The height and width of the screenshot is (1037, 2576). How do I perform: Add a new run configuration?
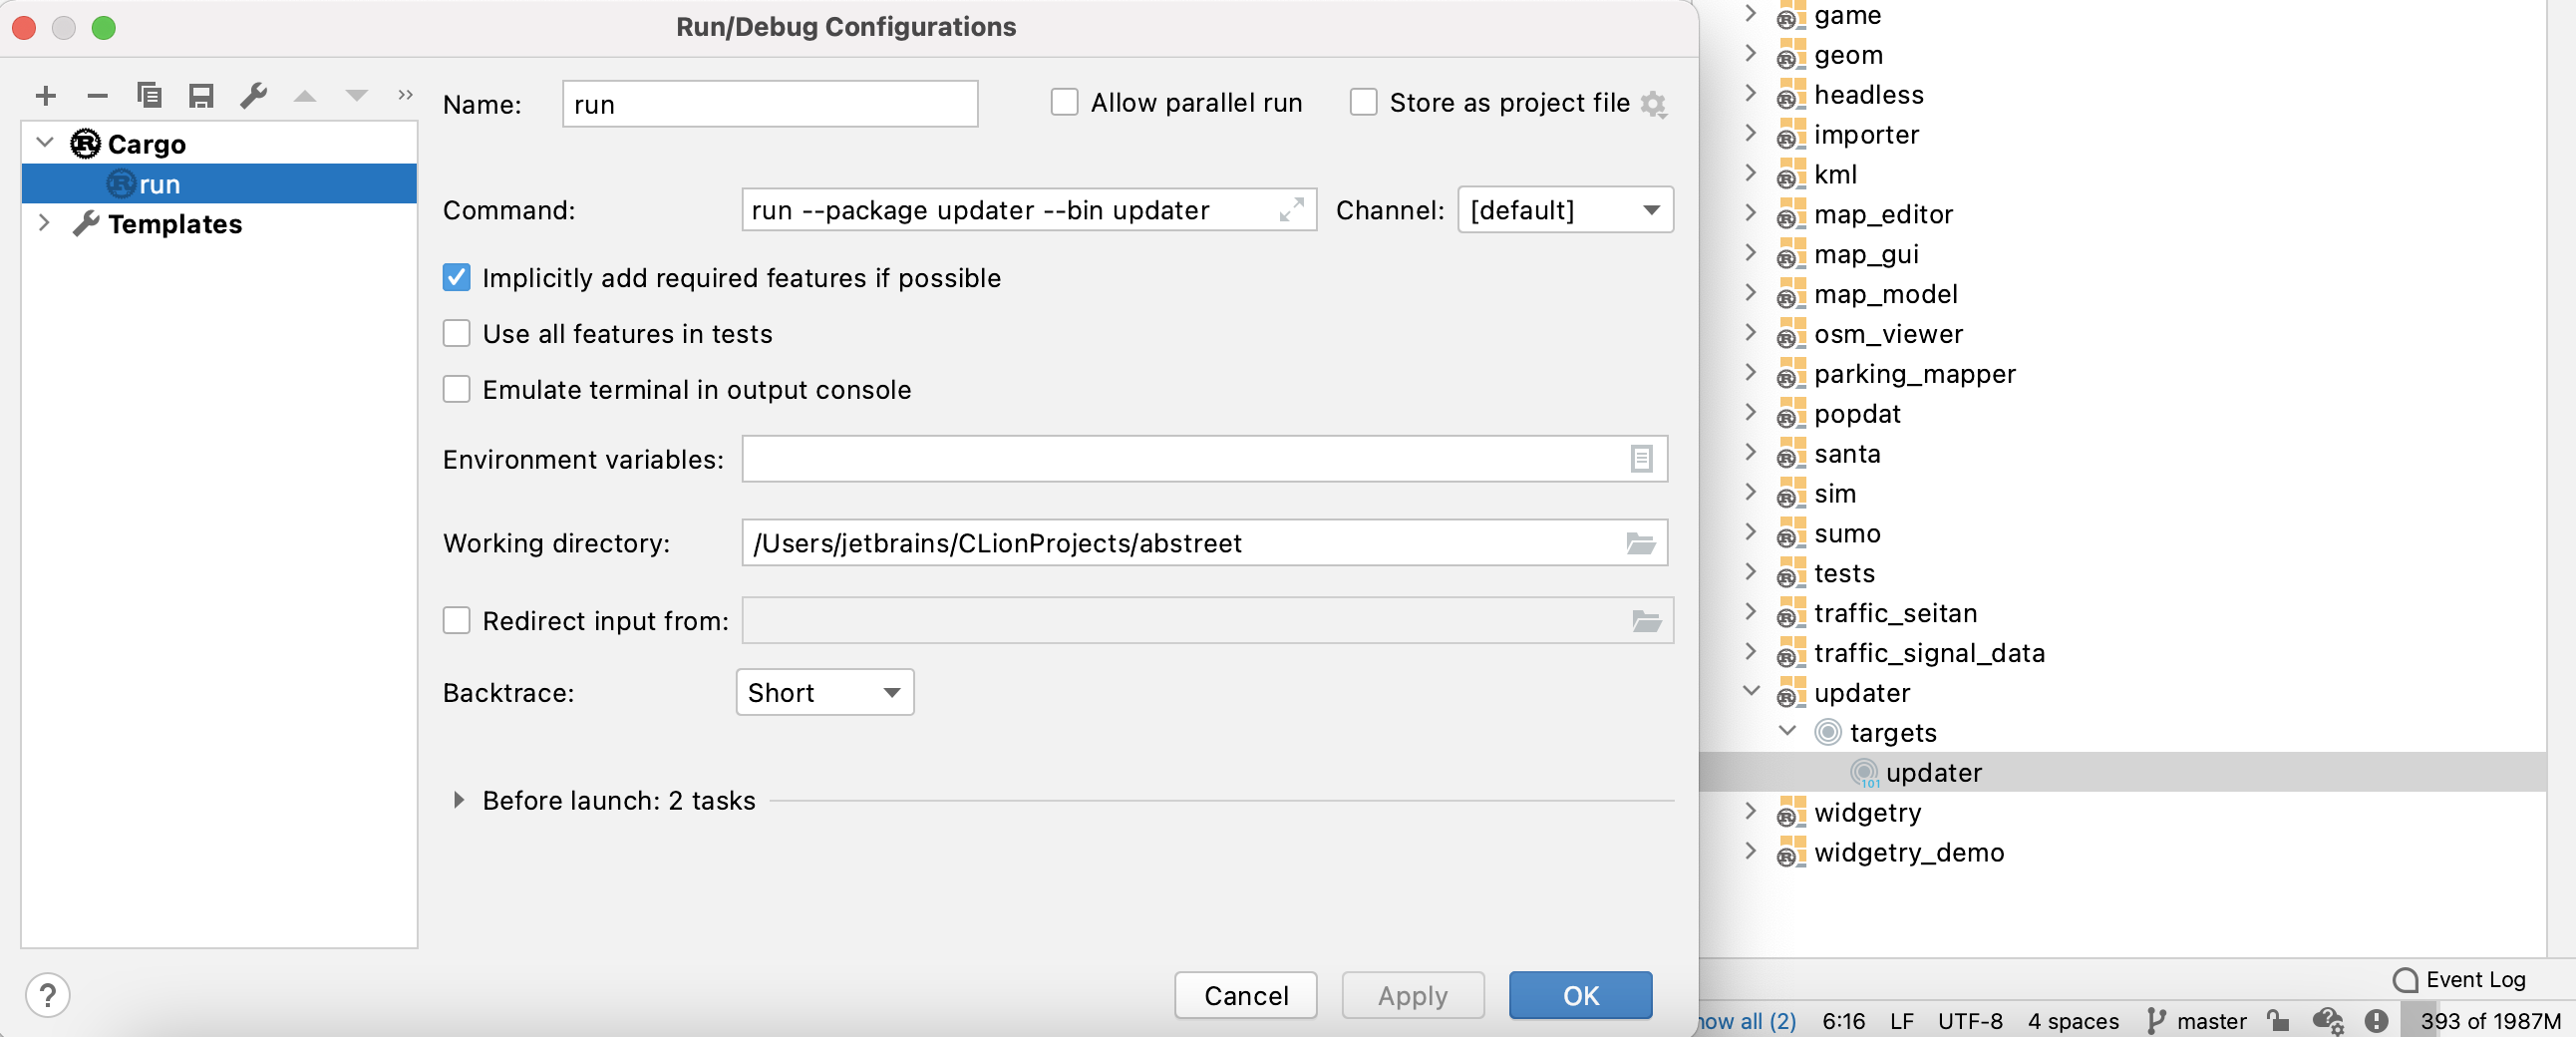(46, 96)
